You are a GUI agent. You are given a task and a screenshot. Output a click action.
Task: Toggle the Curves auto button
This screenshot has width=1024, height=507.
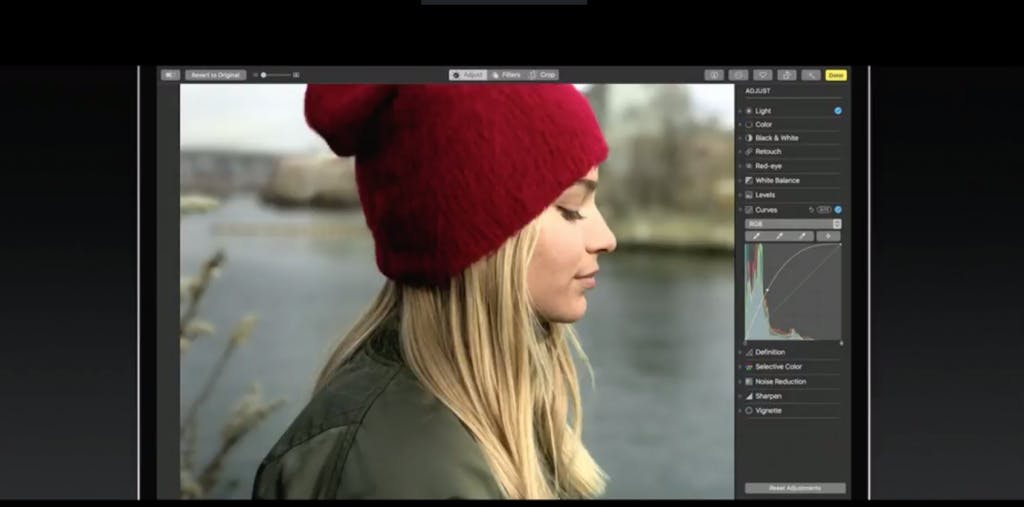824,210
